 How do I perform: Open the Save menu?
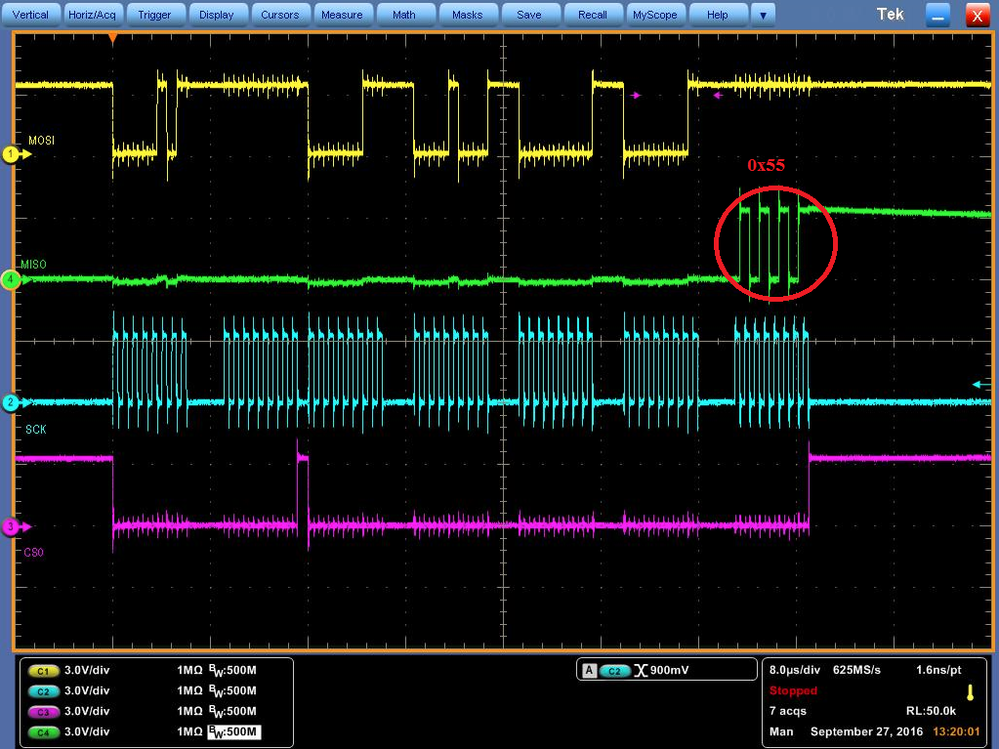[x=529, y=15]
